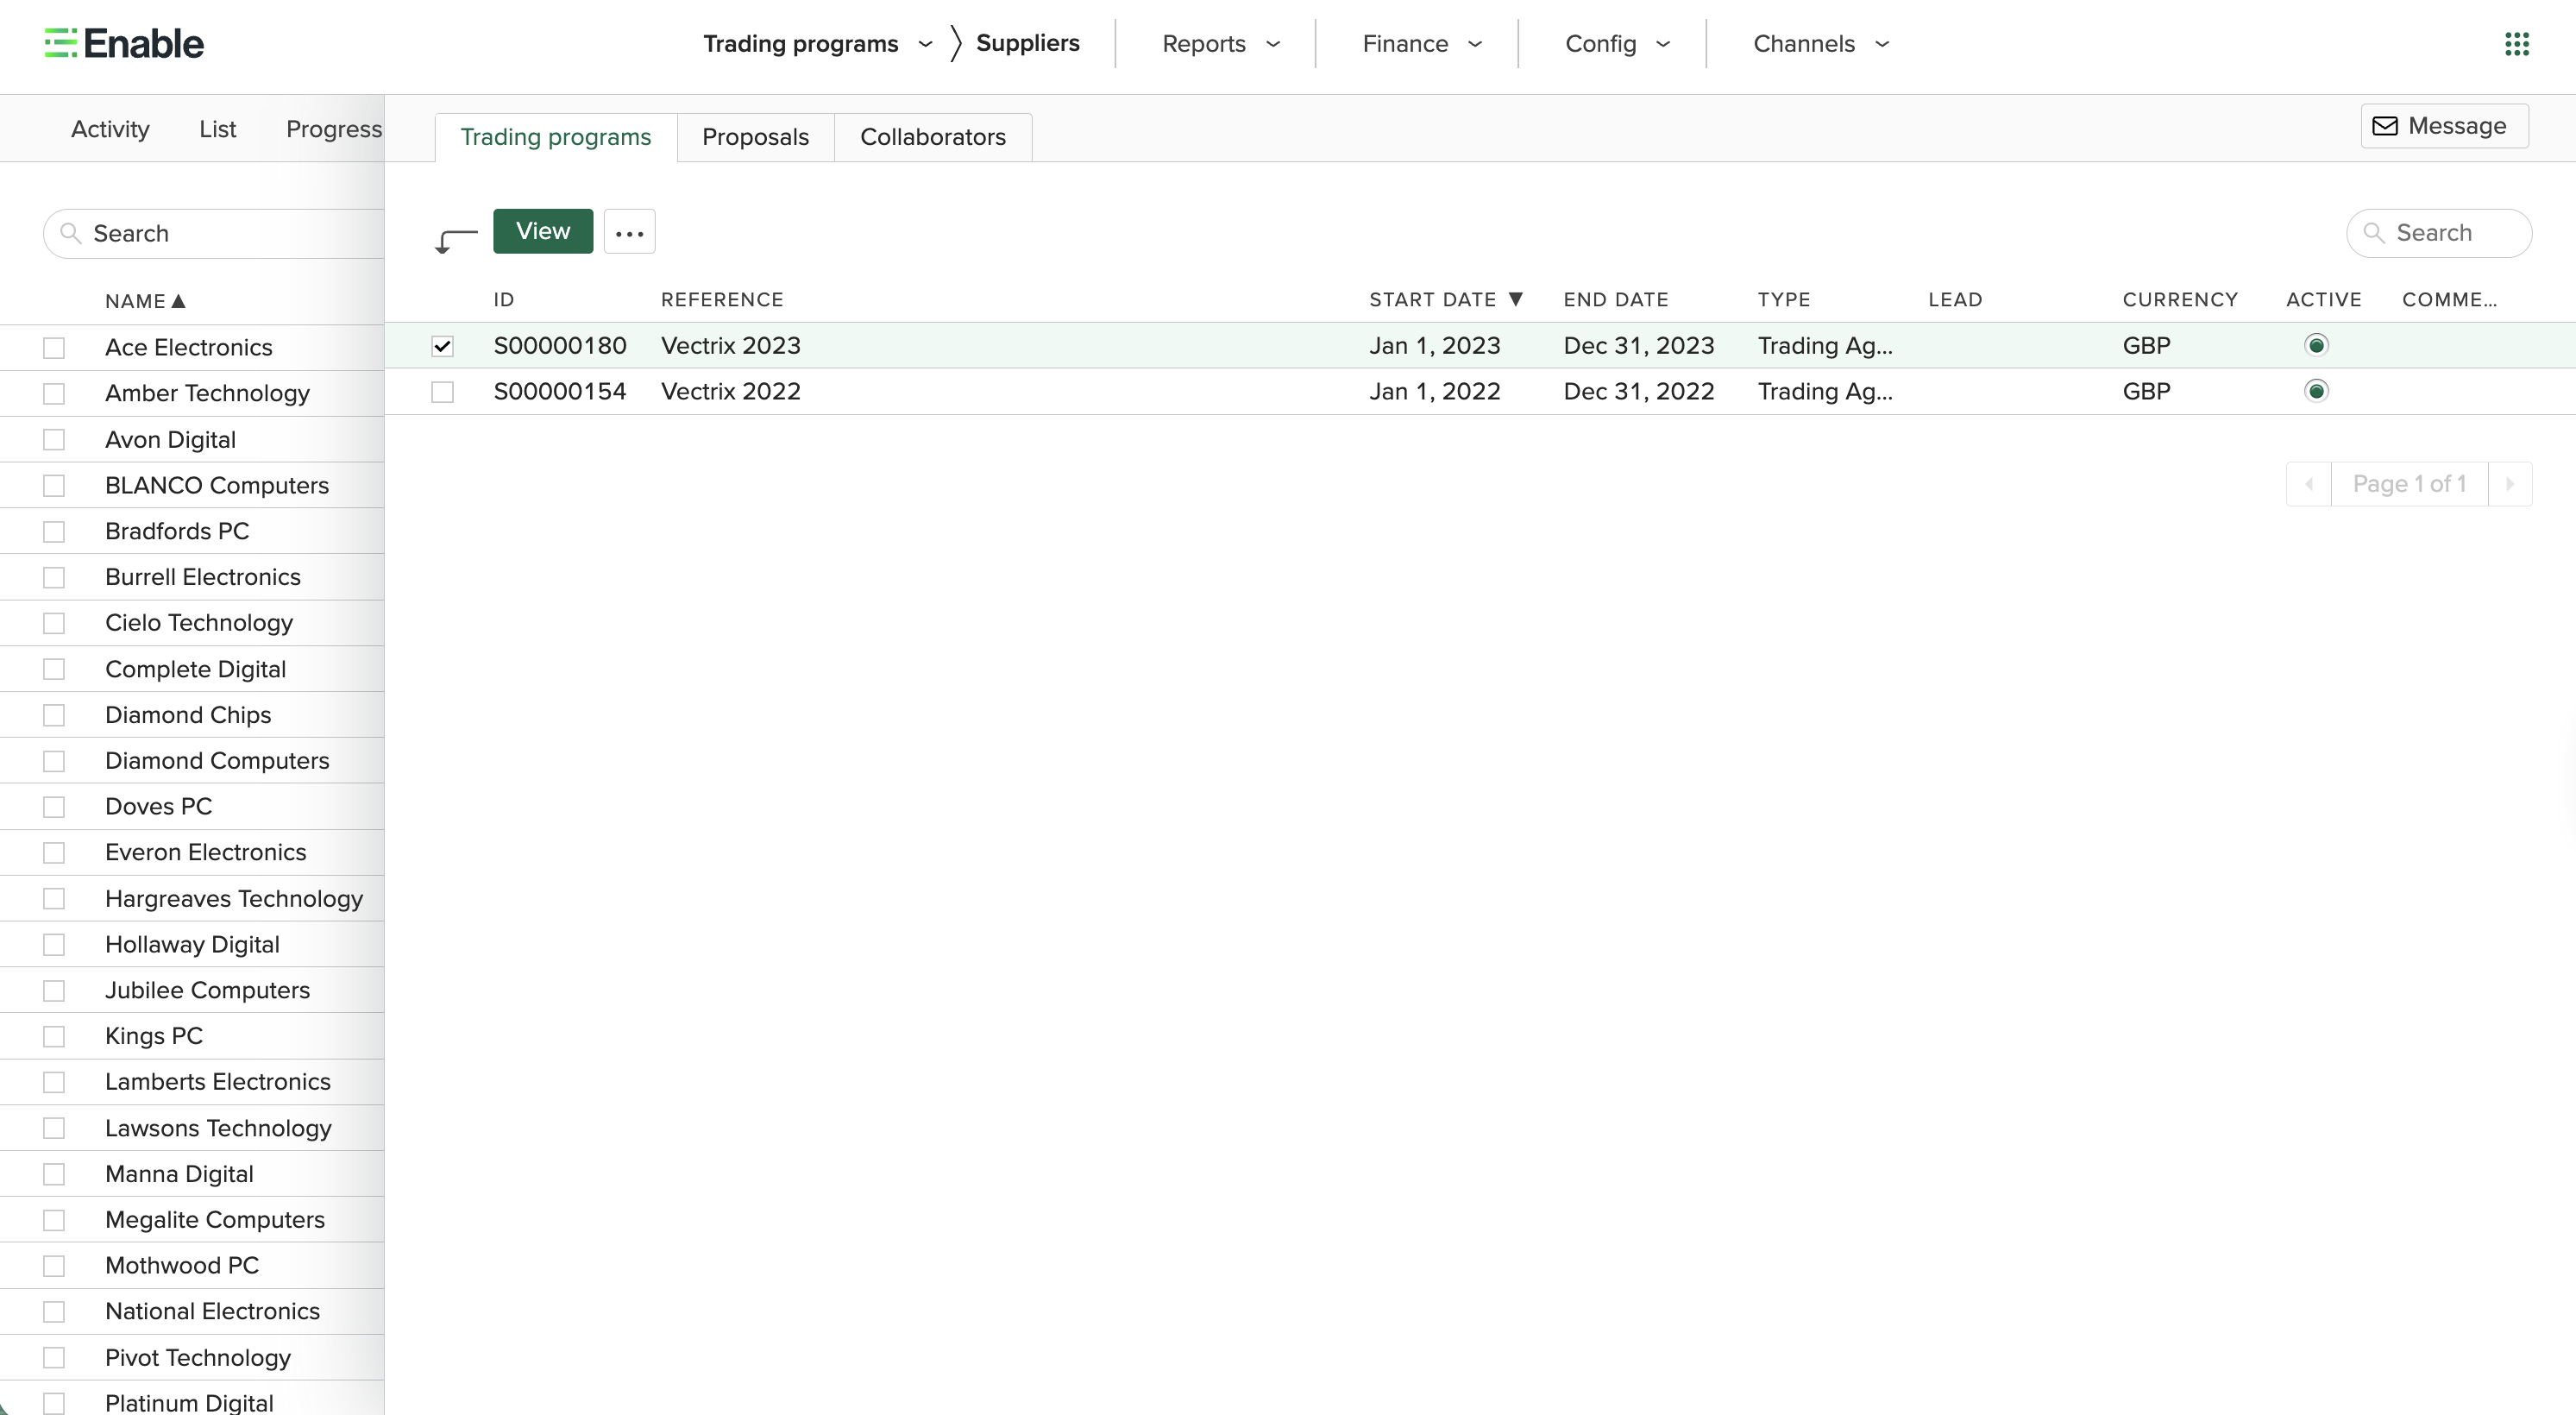
Task: Select supplier Everon Electronics
Action: pos(206,853)
